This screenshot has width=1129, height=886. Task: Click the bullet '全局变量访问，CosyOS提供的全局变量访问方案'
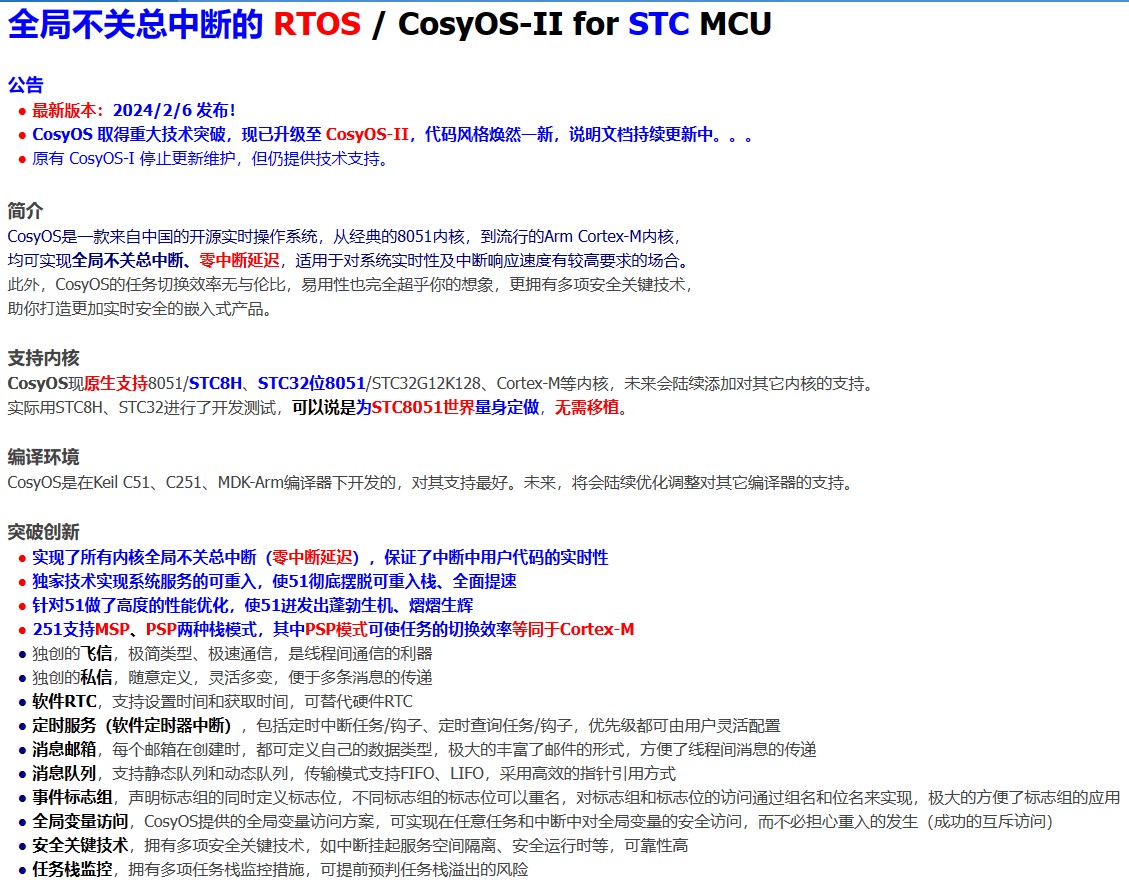[542, 821]
